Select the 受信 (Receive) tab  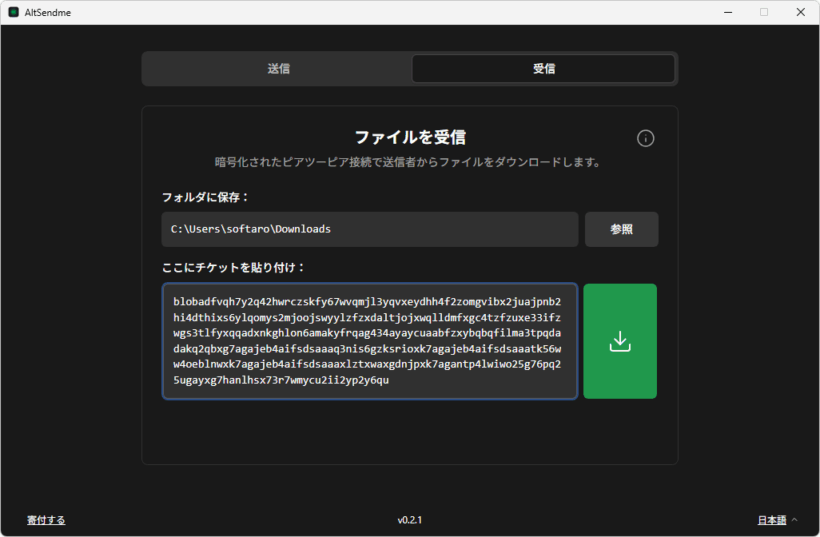tap(543, 69)
